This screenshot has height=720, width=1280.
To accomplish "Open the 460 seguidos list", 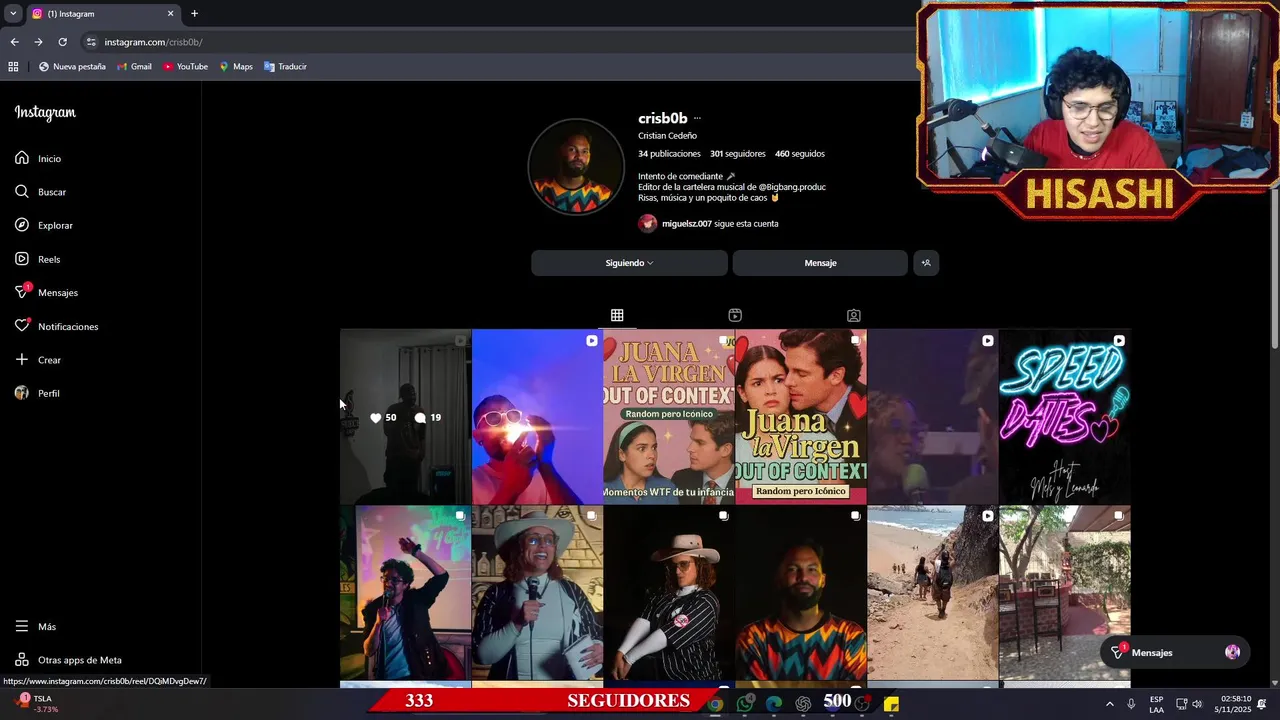I will pos(800,154).
